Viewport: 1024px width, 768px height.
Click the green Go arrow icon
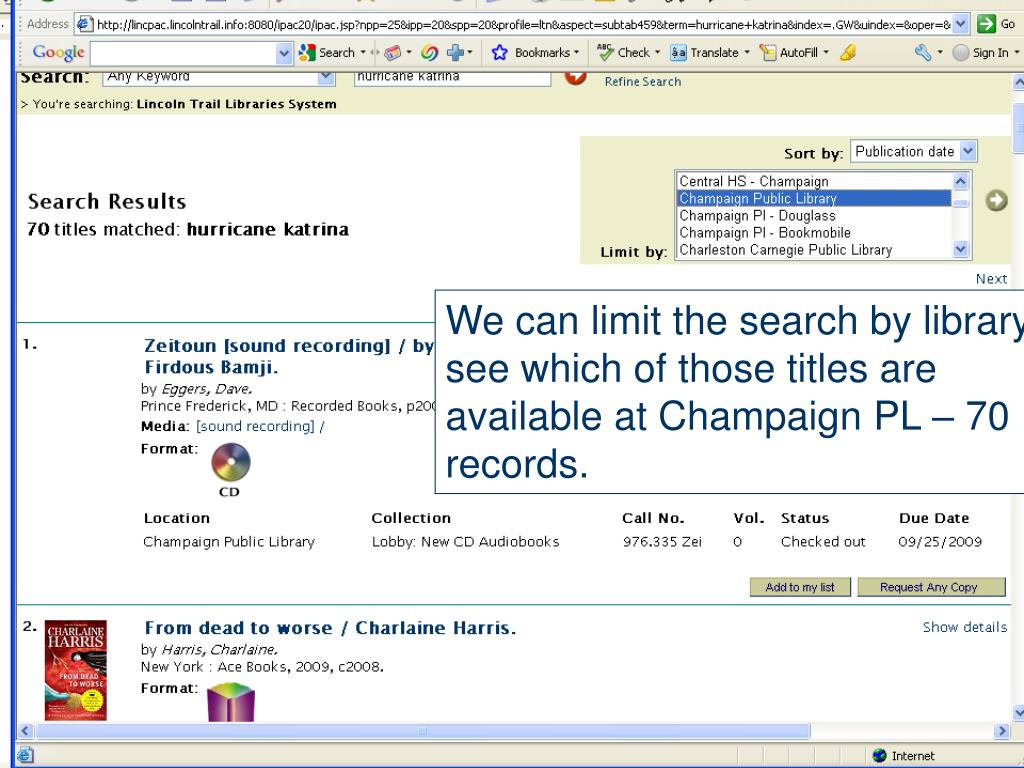pos(986,24)
